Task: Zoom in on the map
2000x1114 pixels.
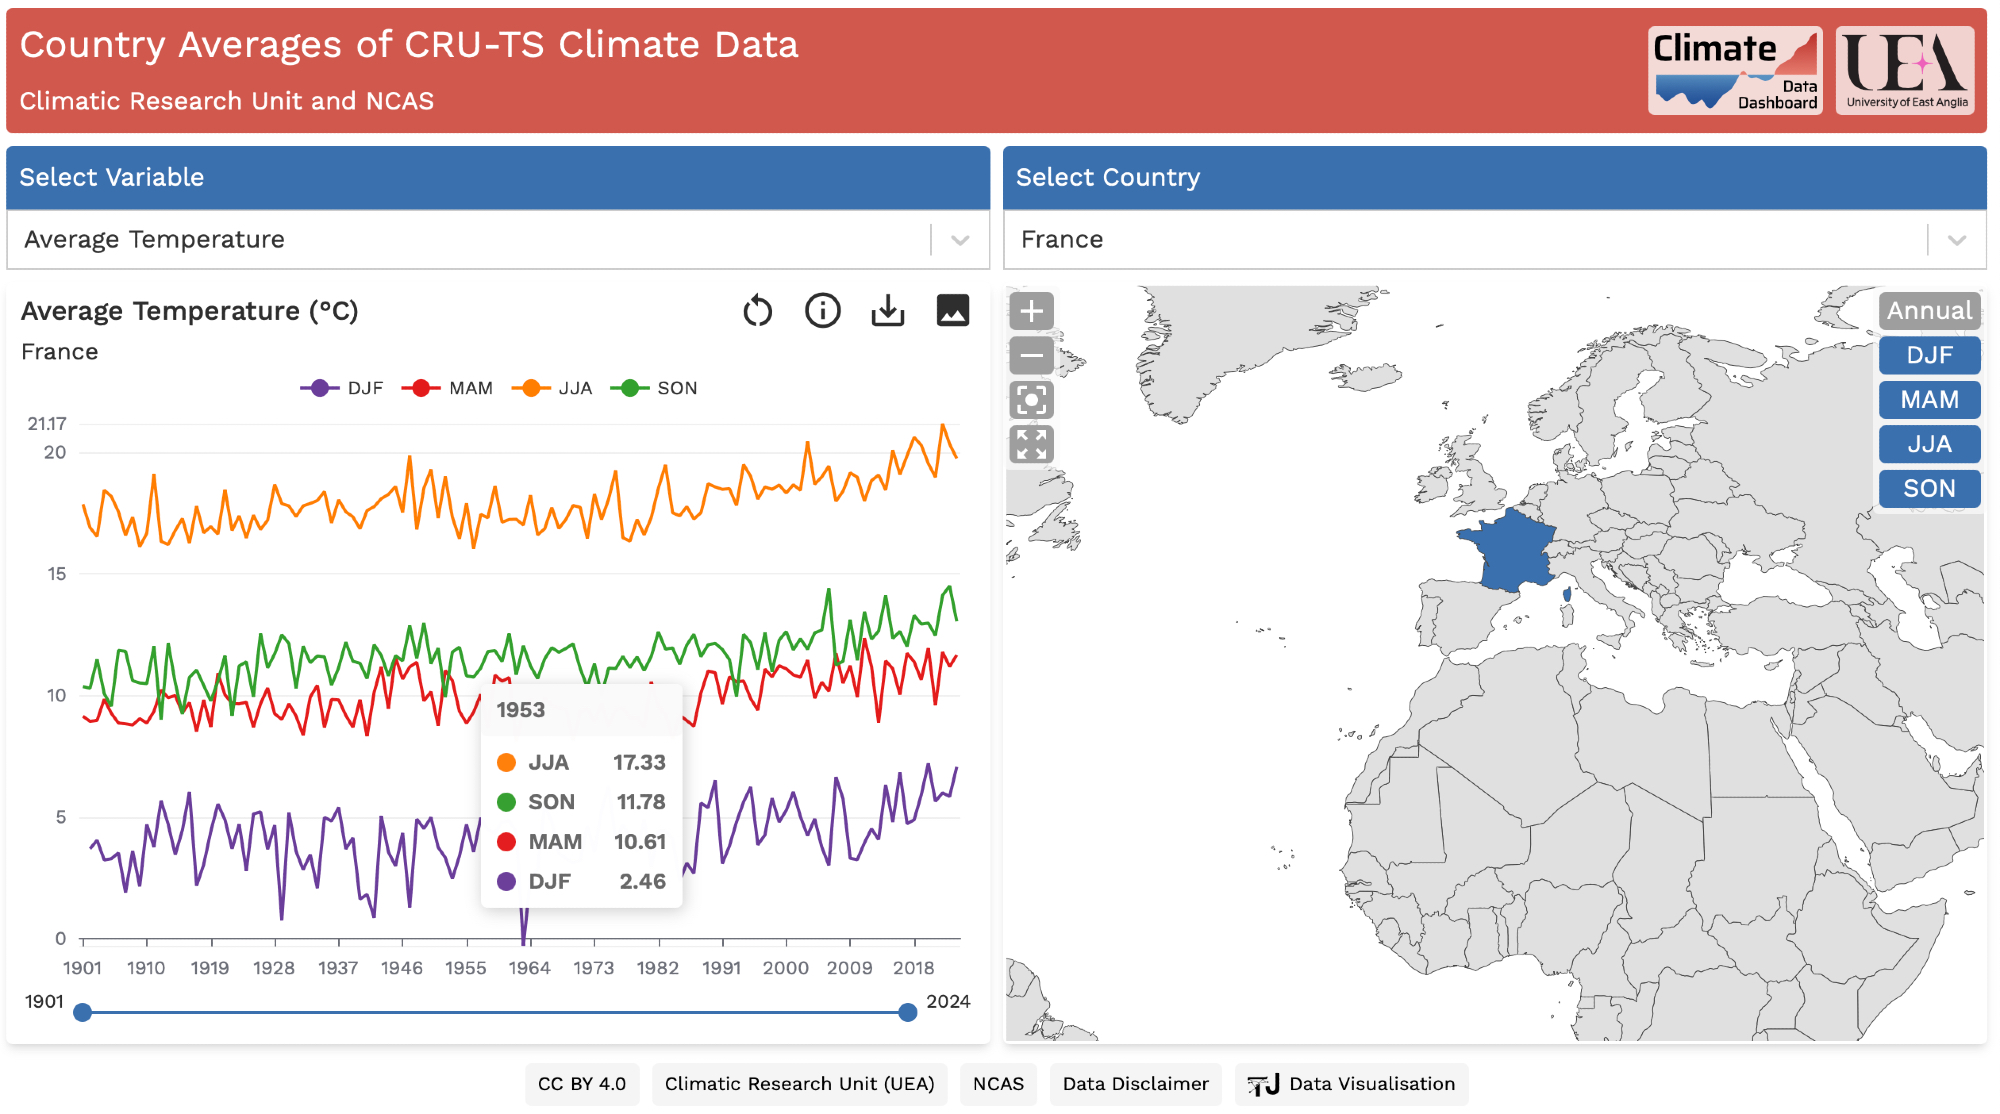Action: pos(1031,311)
